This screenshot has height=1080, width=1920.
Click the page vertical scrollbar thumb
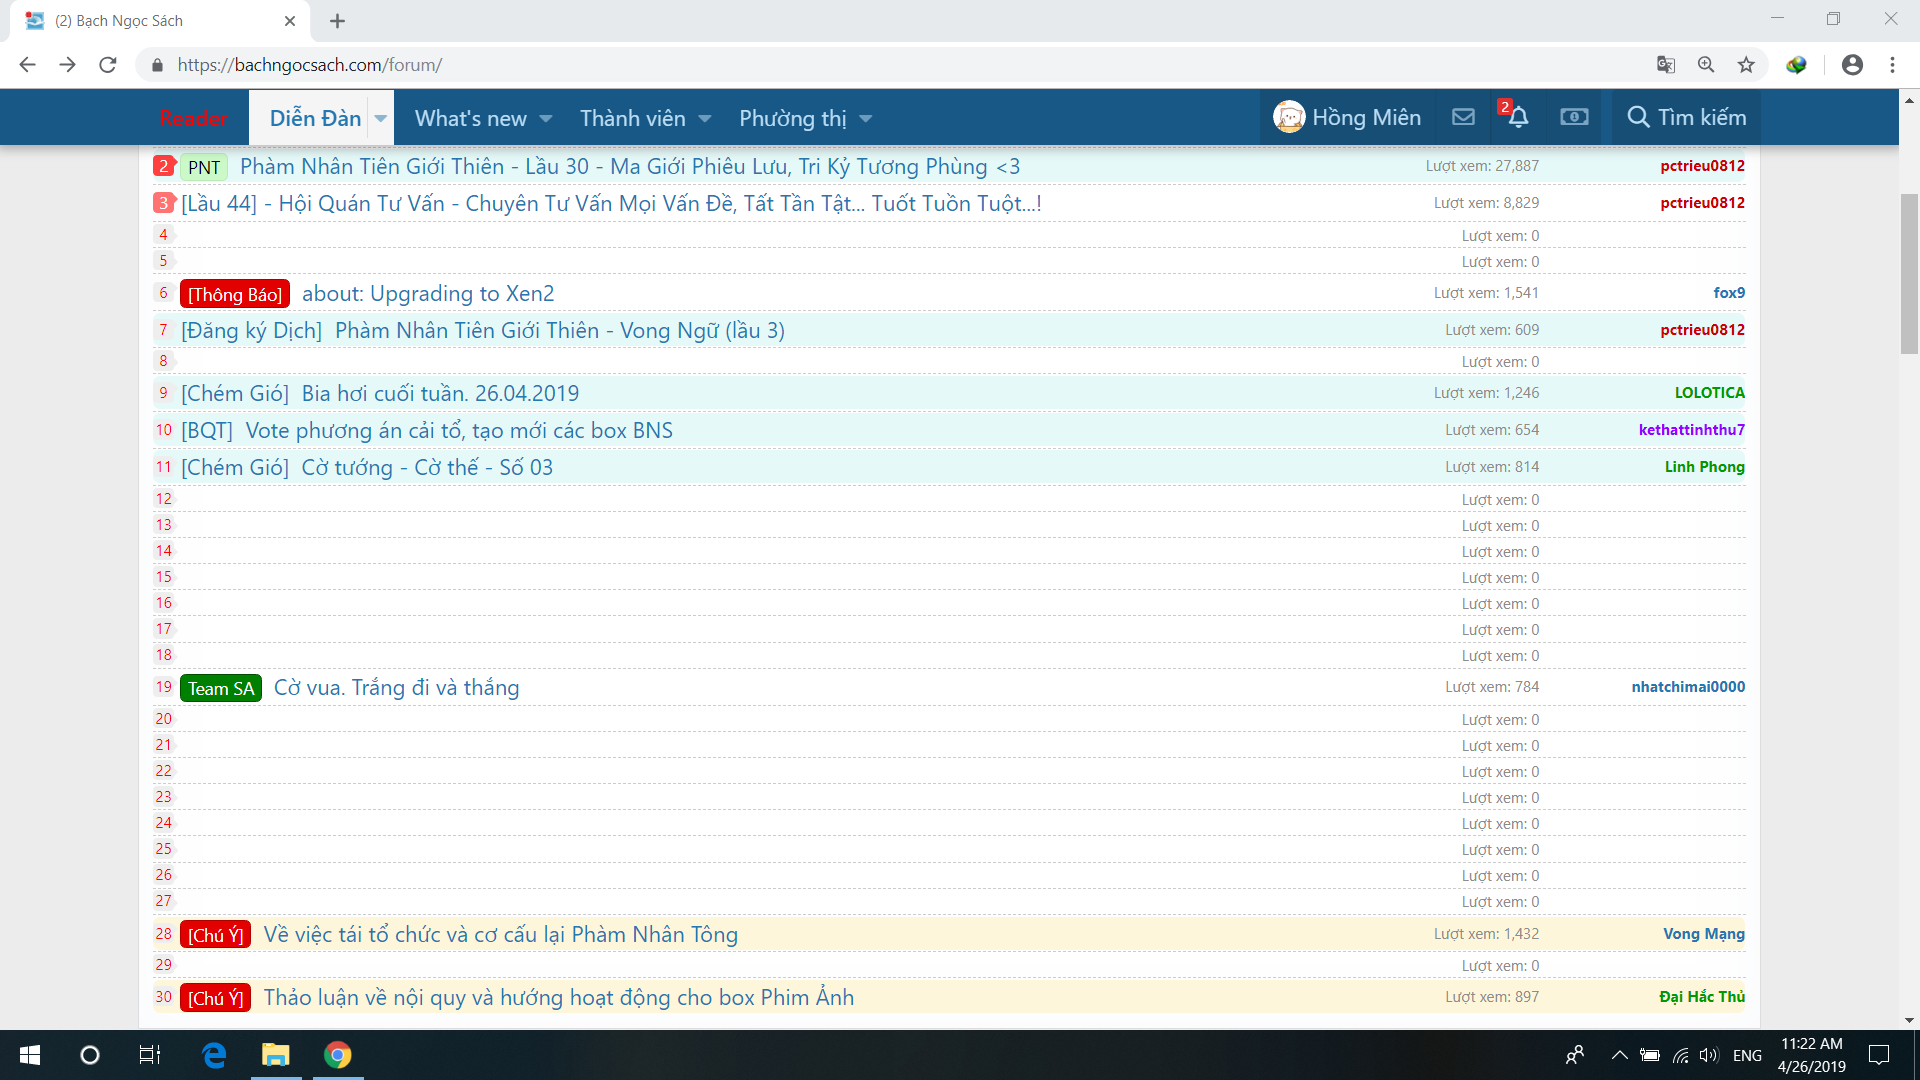(1909, 272)
